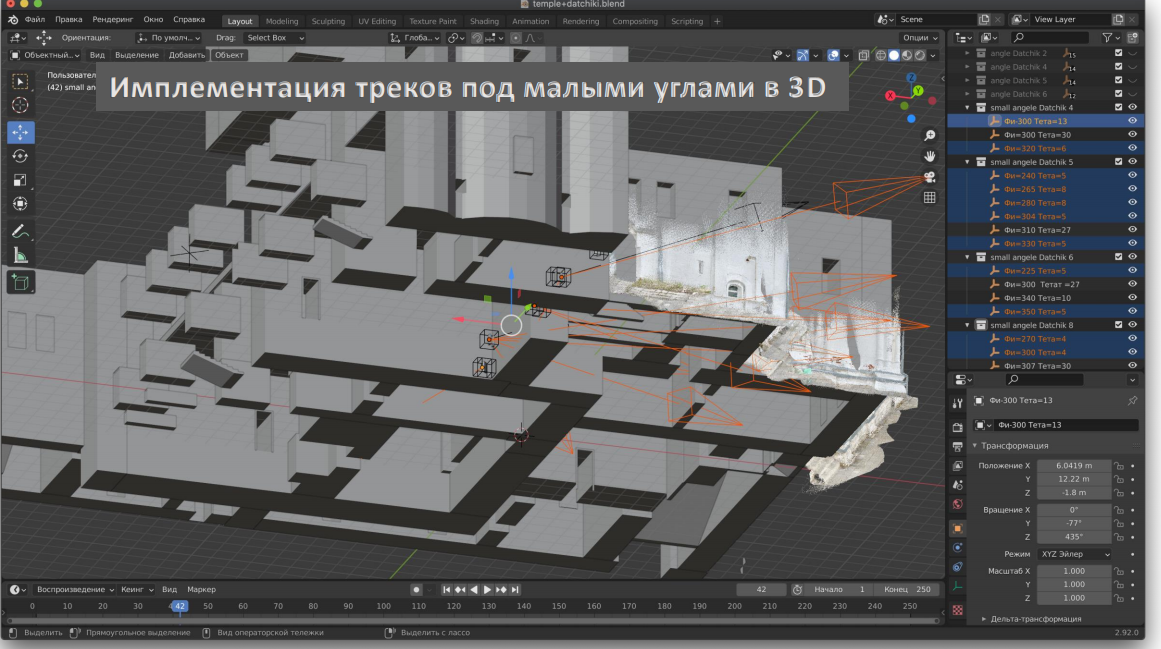Uncheck small angele Datchik 5 collection checkbox
The width and height of the screenshot is (1161, 649).
click(x=1118, y=162)
